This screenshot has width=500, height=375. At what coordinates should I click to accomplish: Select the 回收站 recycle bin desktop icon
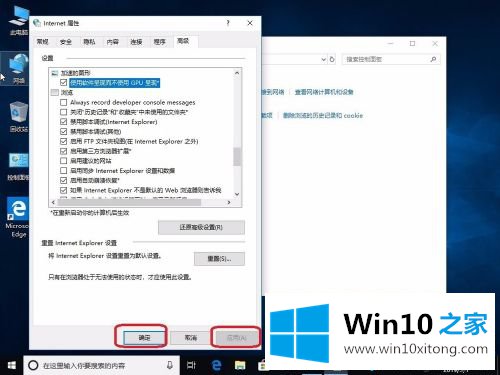click(18, 117)
